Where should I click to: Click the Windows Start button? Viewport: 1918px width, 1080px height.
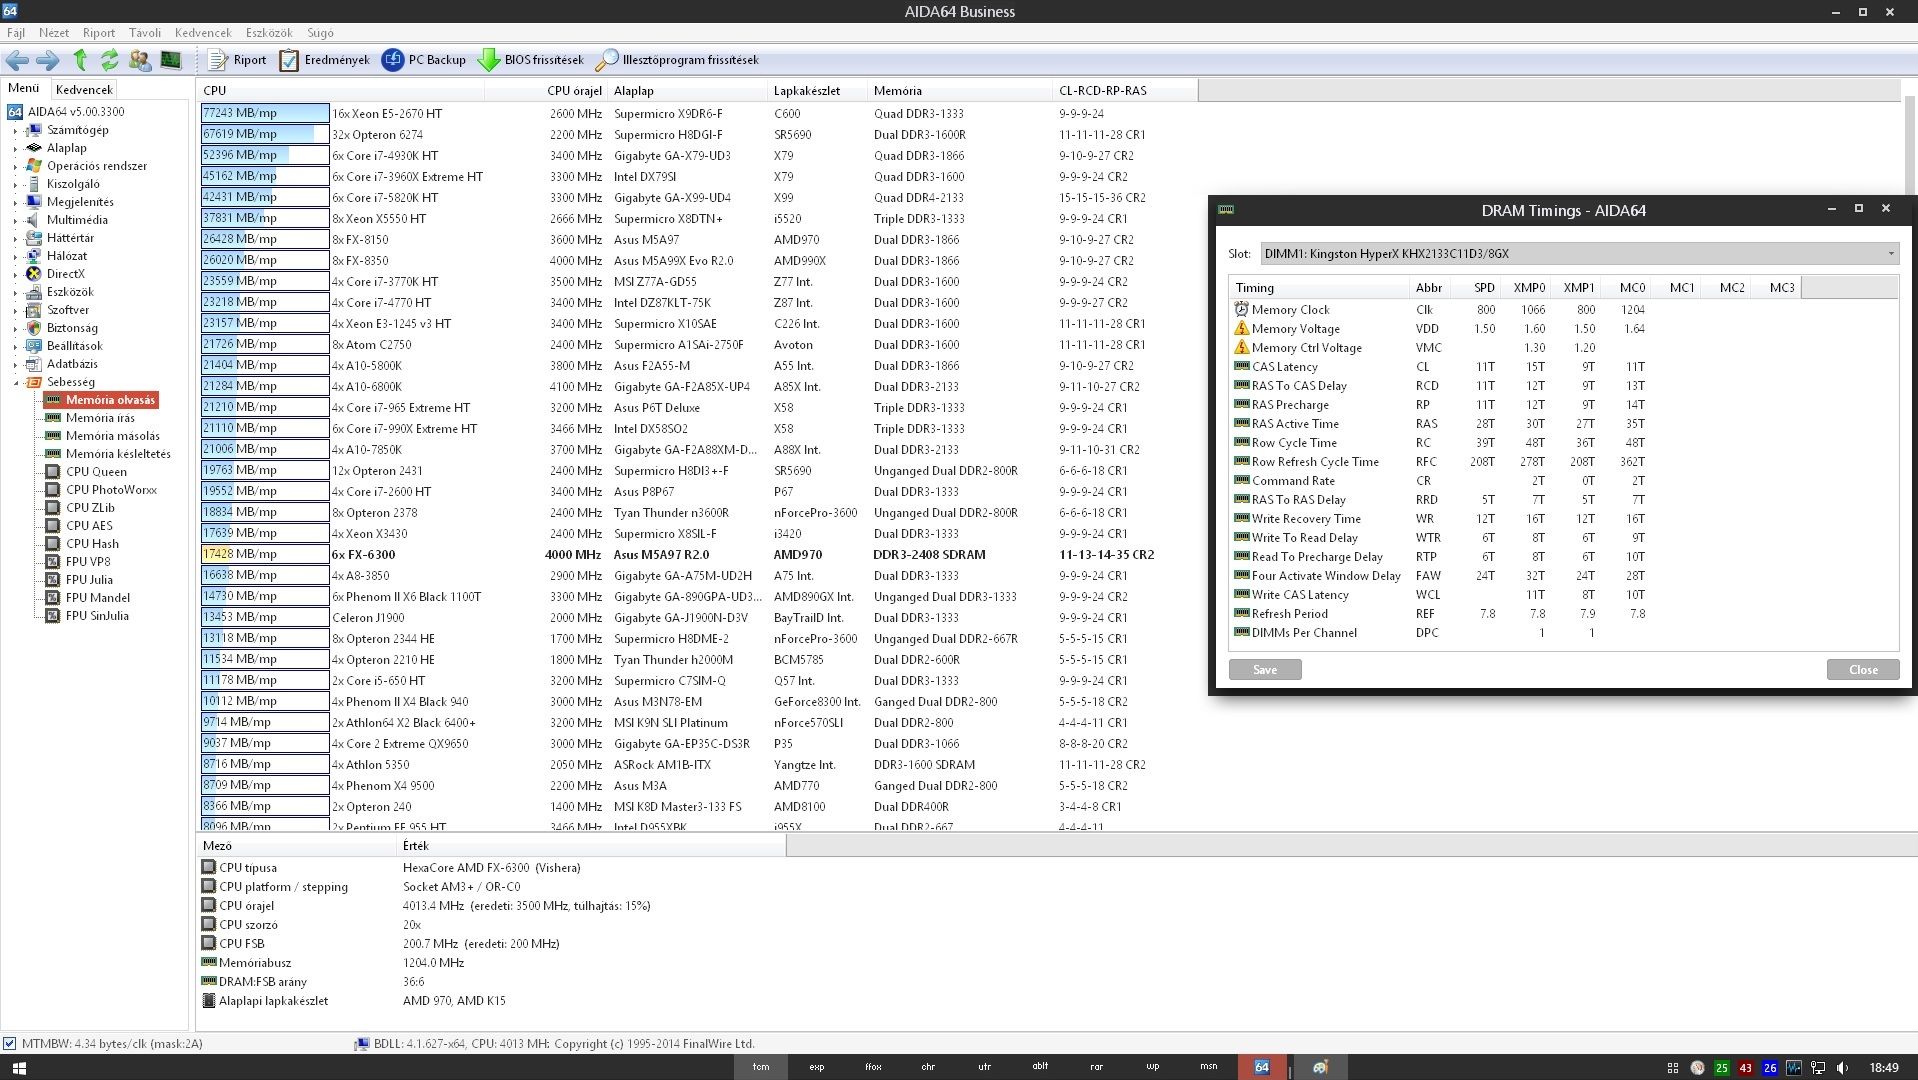coord(18,1067)
